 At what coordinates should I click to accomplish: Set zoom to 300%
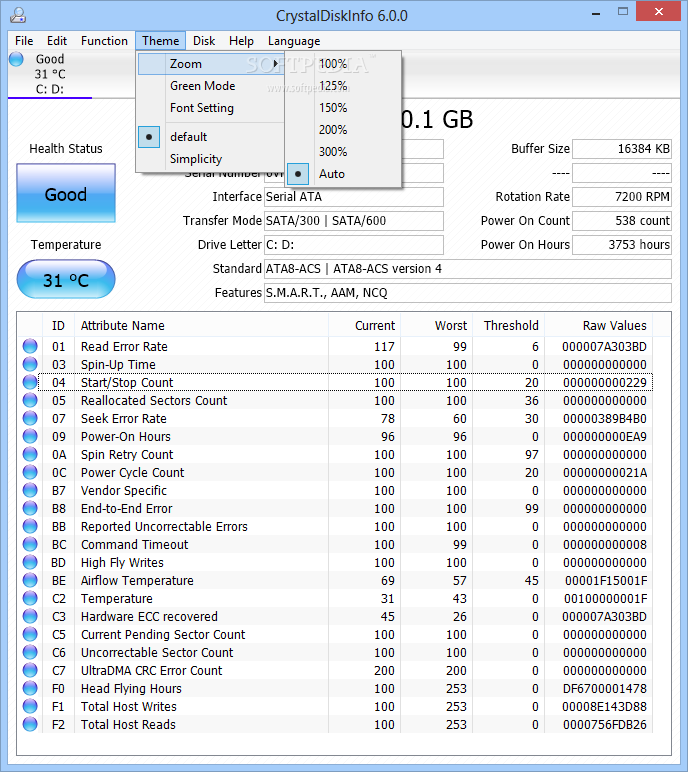[343, 152]
